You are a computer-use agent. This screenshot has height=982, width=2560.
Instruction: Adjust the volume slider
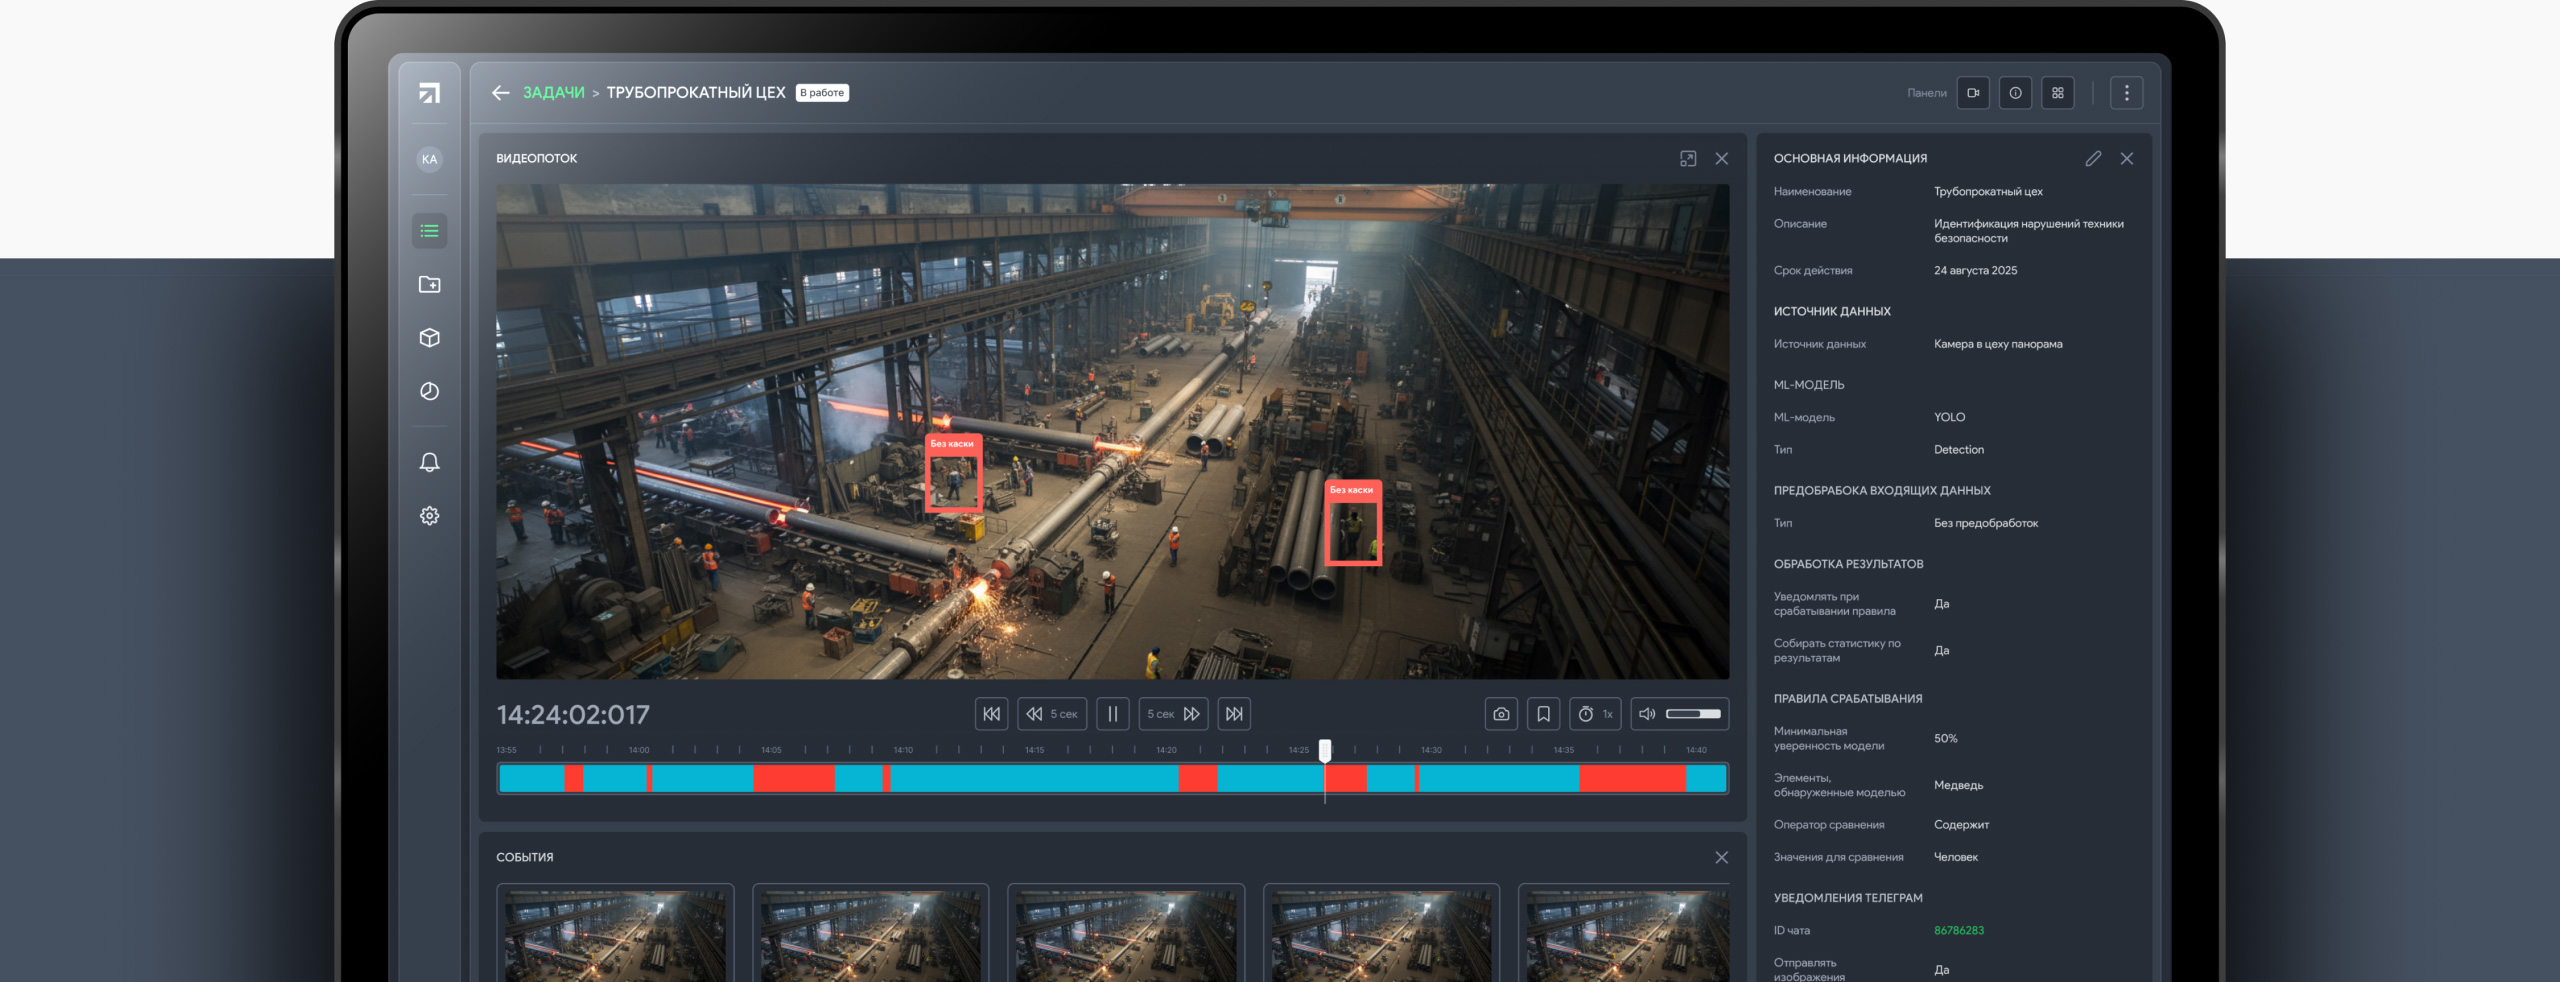pos(1692,714)
